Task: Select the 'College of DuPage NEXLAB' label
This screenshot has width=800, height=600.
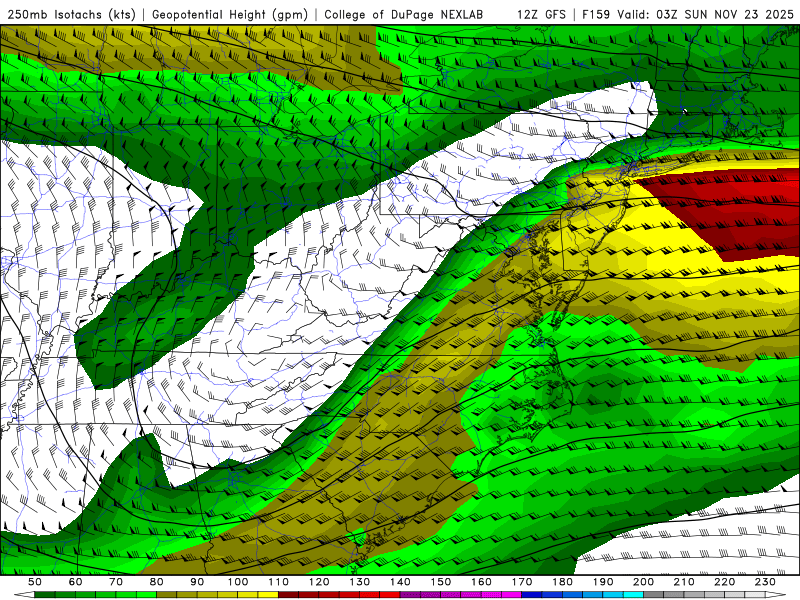Action: click(x=404, y=14)
